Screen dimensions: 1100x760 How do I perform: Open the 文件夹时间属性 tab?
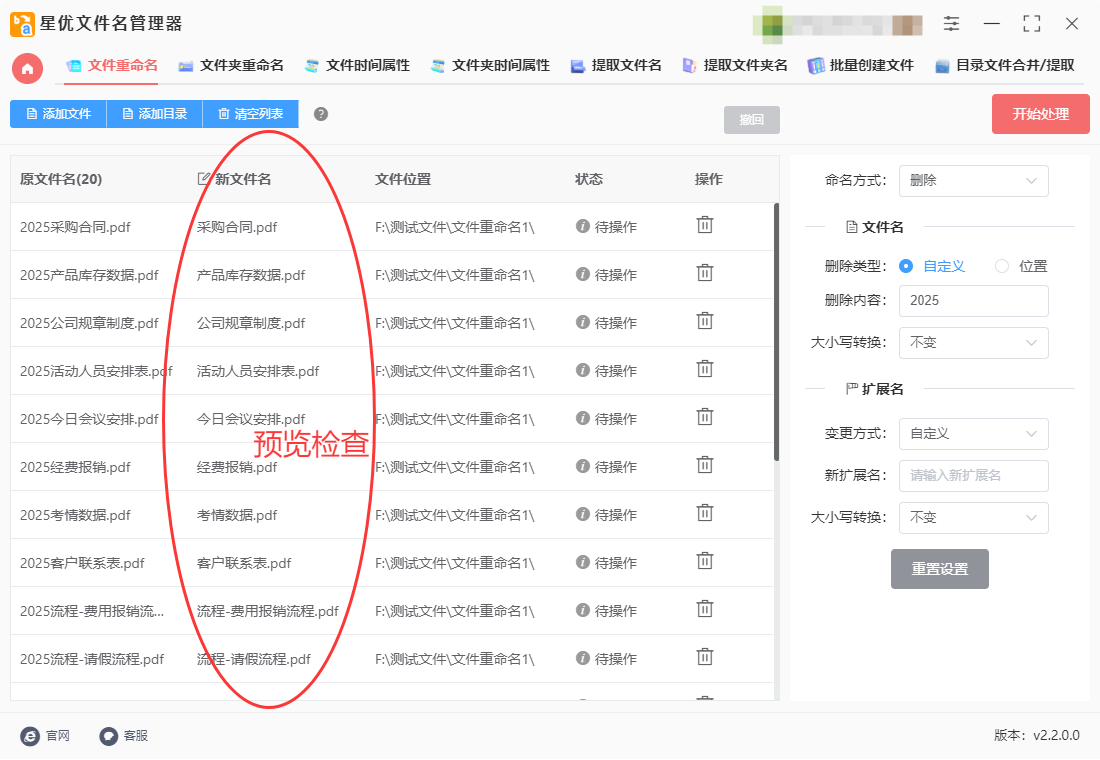pos(490,66)
